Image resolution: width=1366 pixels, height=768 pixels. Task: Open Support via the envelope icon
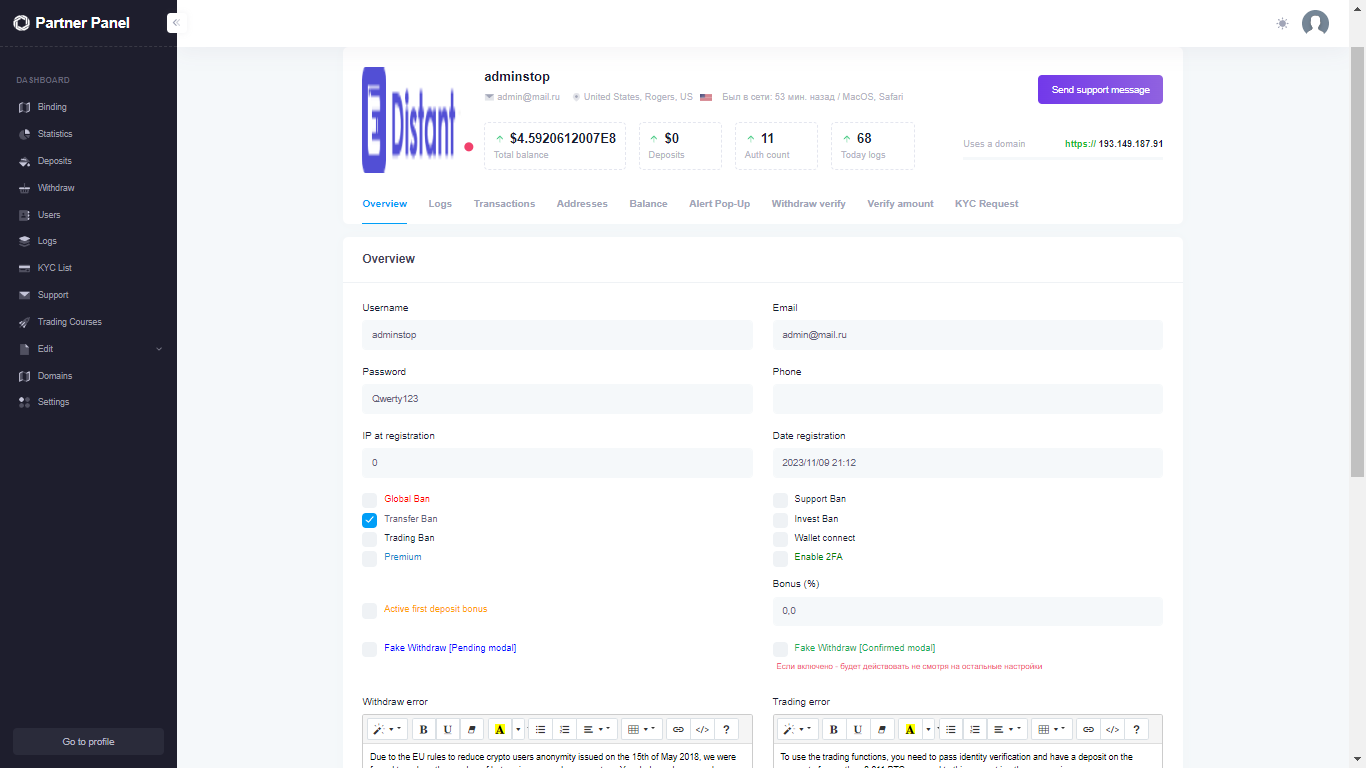pyautogui.click(x=25, y=295)
